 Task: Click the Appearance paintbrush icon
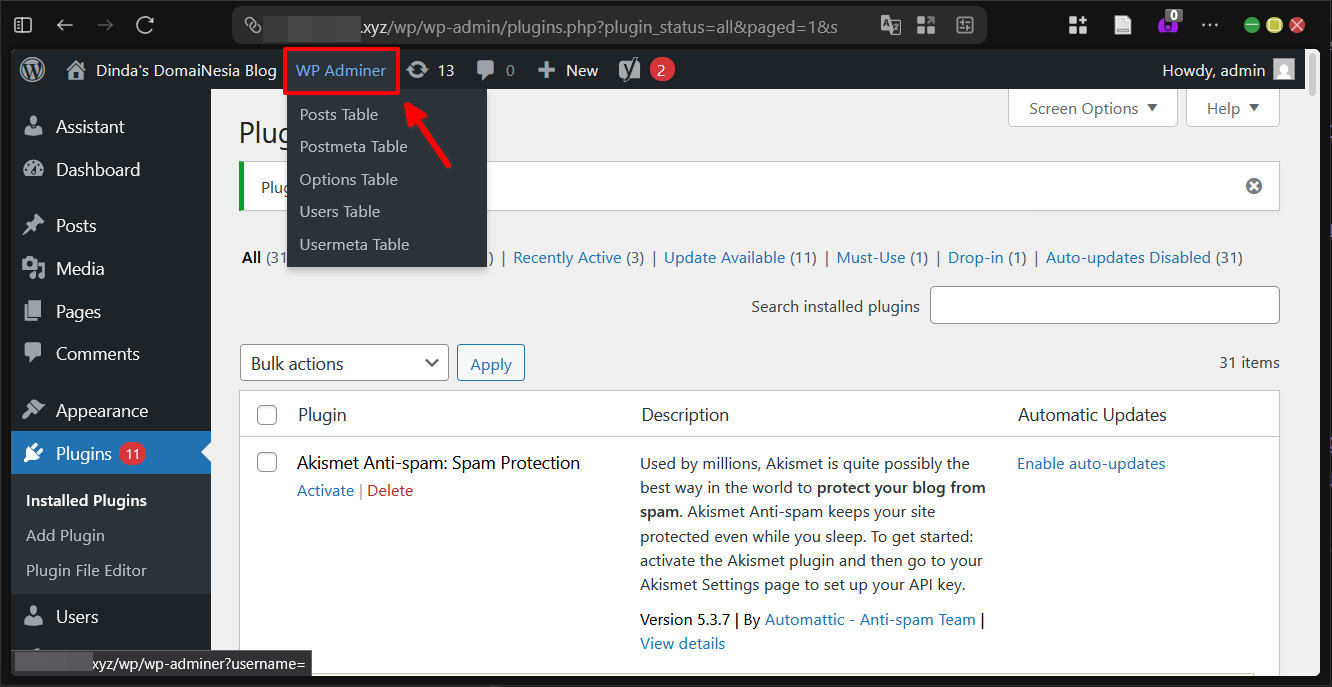click(x=33, y=410)
